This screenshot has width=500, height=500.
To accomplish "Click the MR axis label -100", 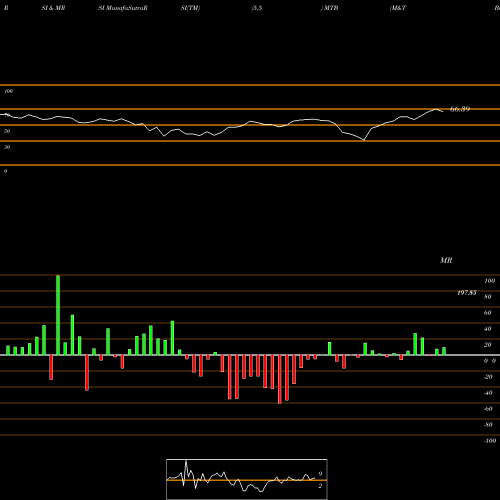I will pyautogui.click(x=490, y=441).
